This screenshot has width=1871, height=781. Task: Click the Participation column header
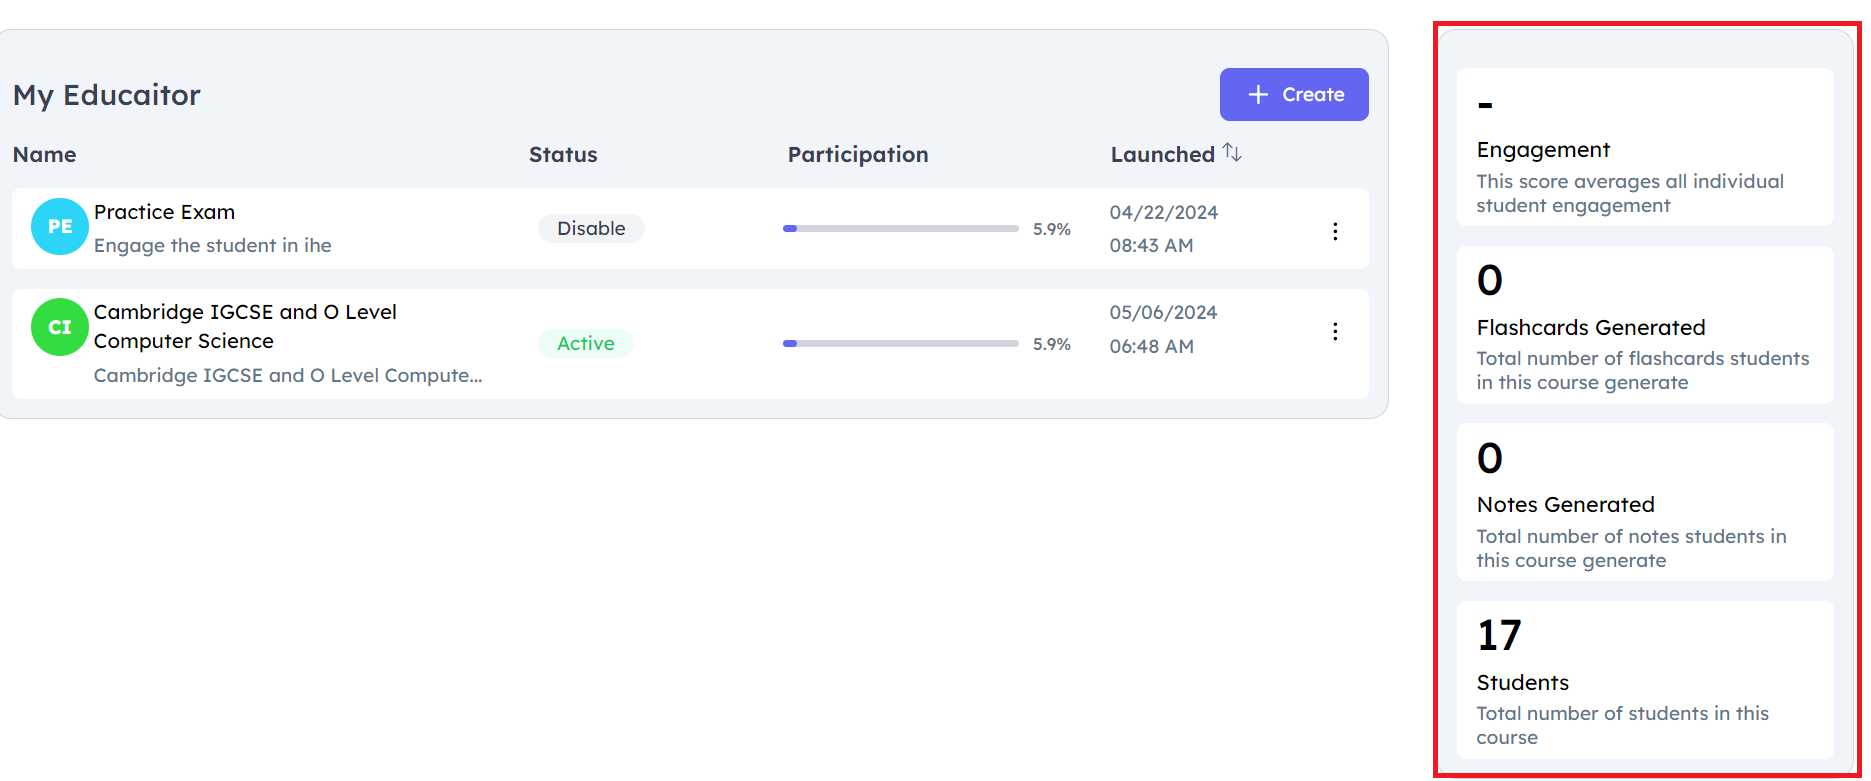(858, 155)
